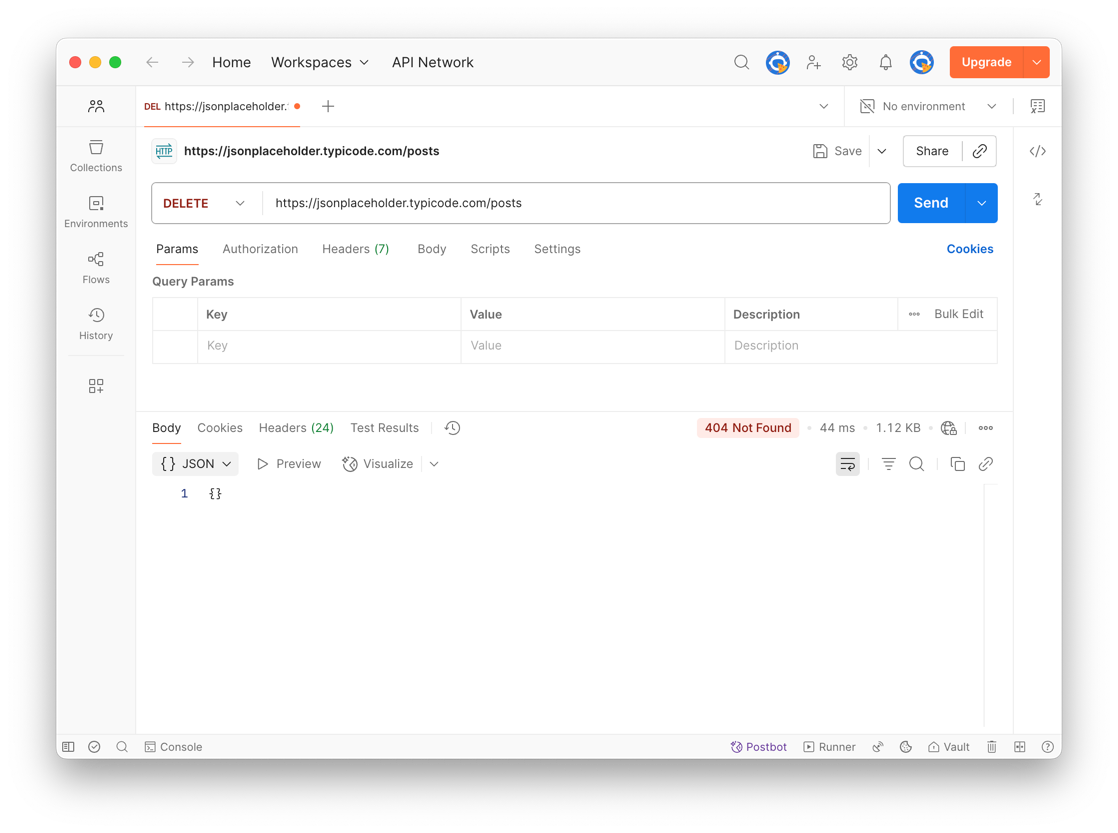Toggle word wrap for the response body
Image resolution: width=1118 pixels, height=833 pixels.
847,464
